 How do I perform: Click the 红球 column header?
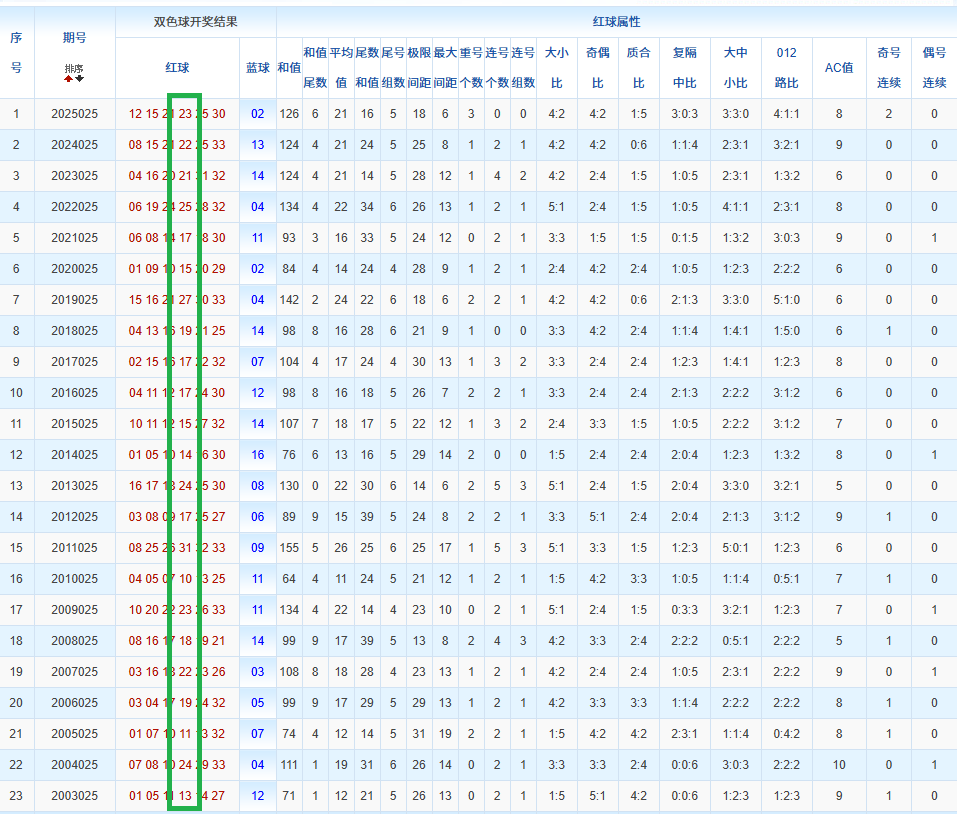point(177,68)
